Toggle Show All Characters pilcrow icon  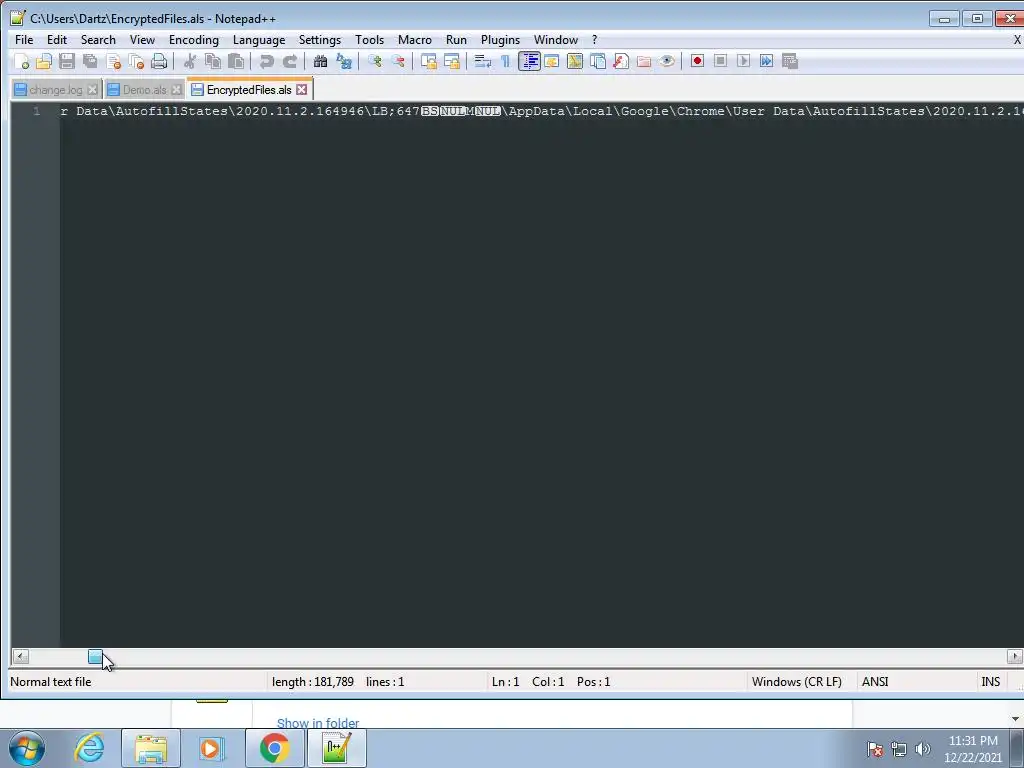505,61
